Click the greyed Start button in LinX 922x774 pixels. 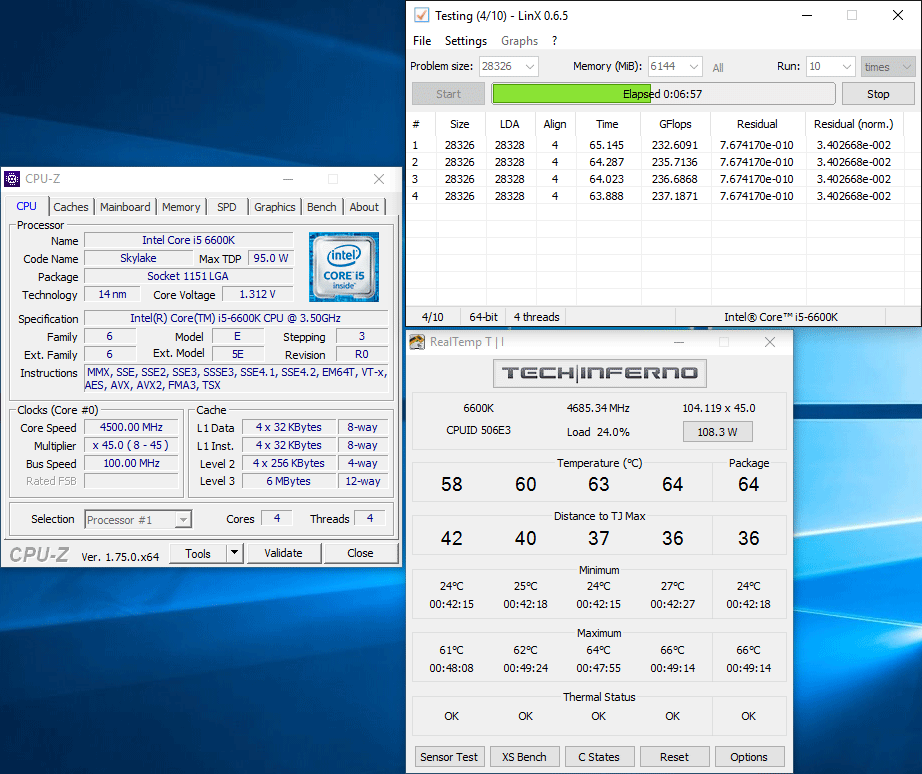(x=448, y=94)
